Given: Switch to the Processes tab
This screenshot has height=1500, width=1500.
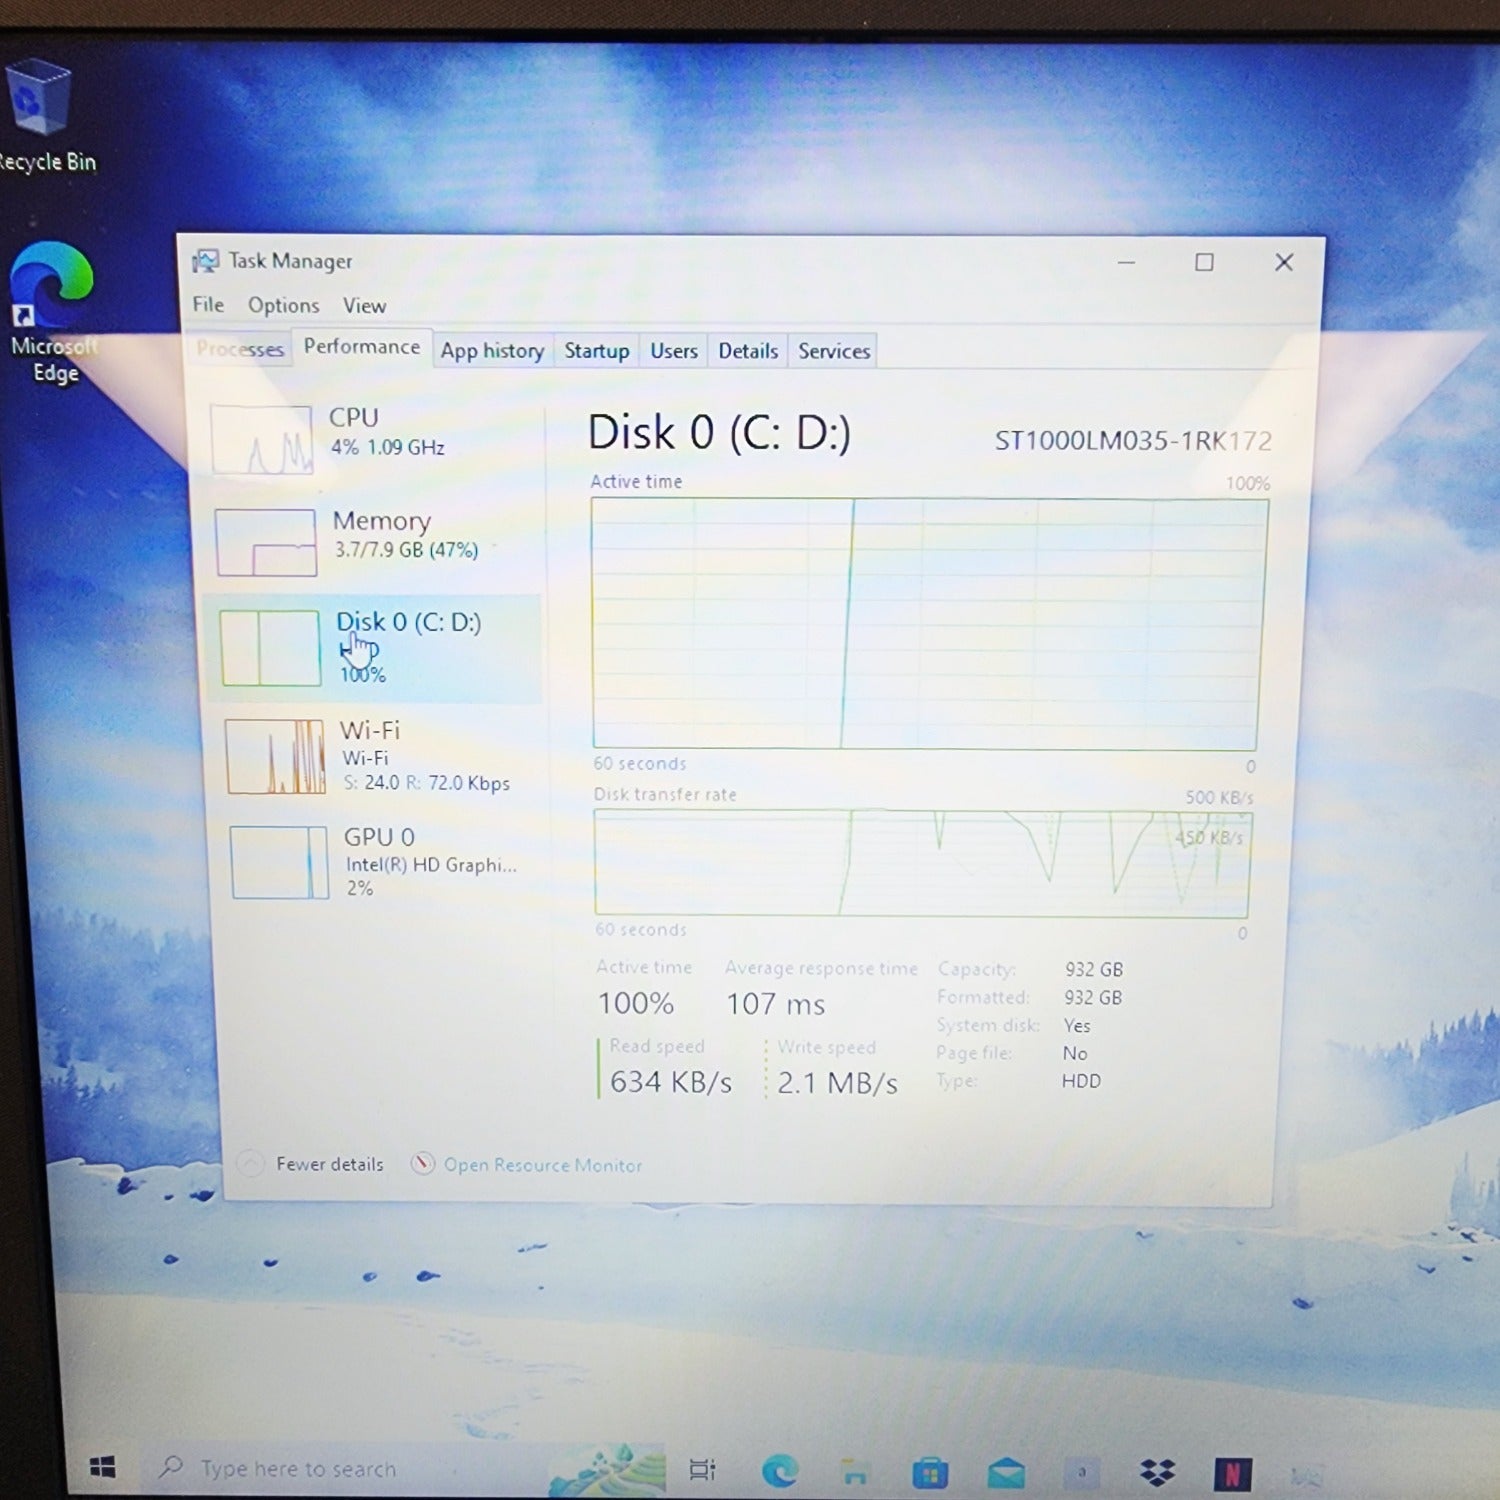Looking at the screenshot, I should pos(240,349).
